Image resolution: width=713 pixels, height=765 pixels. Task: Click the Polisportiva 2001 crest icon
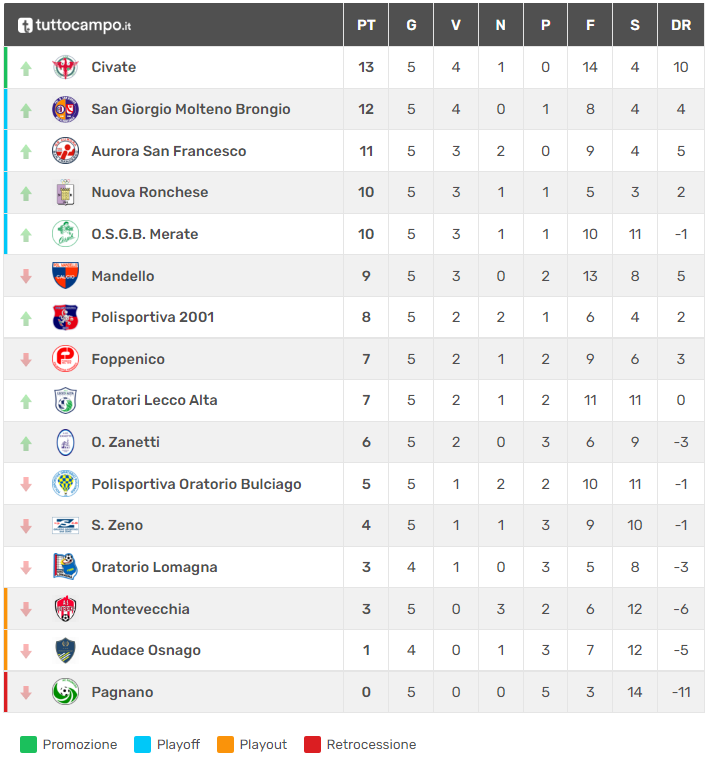point(65,318)
